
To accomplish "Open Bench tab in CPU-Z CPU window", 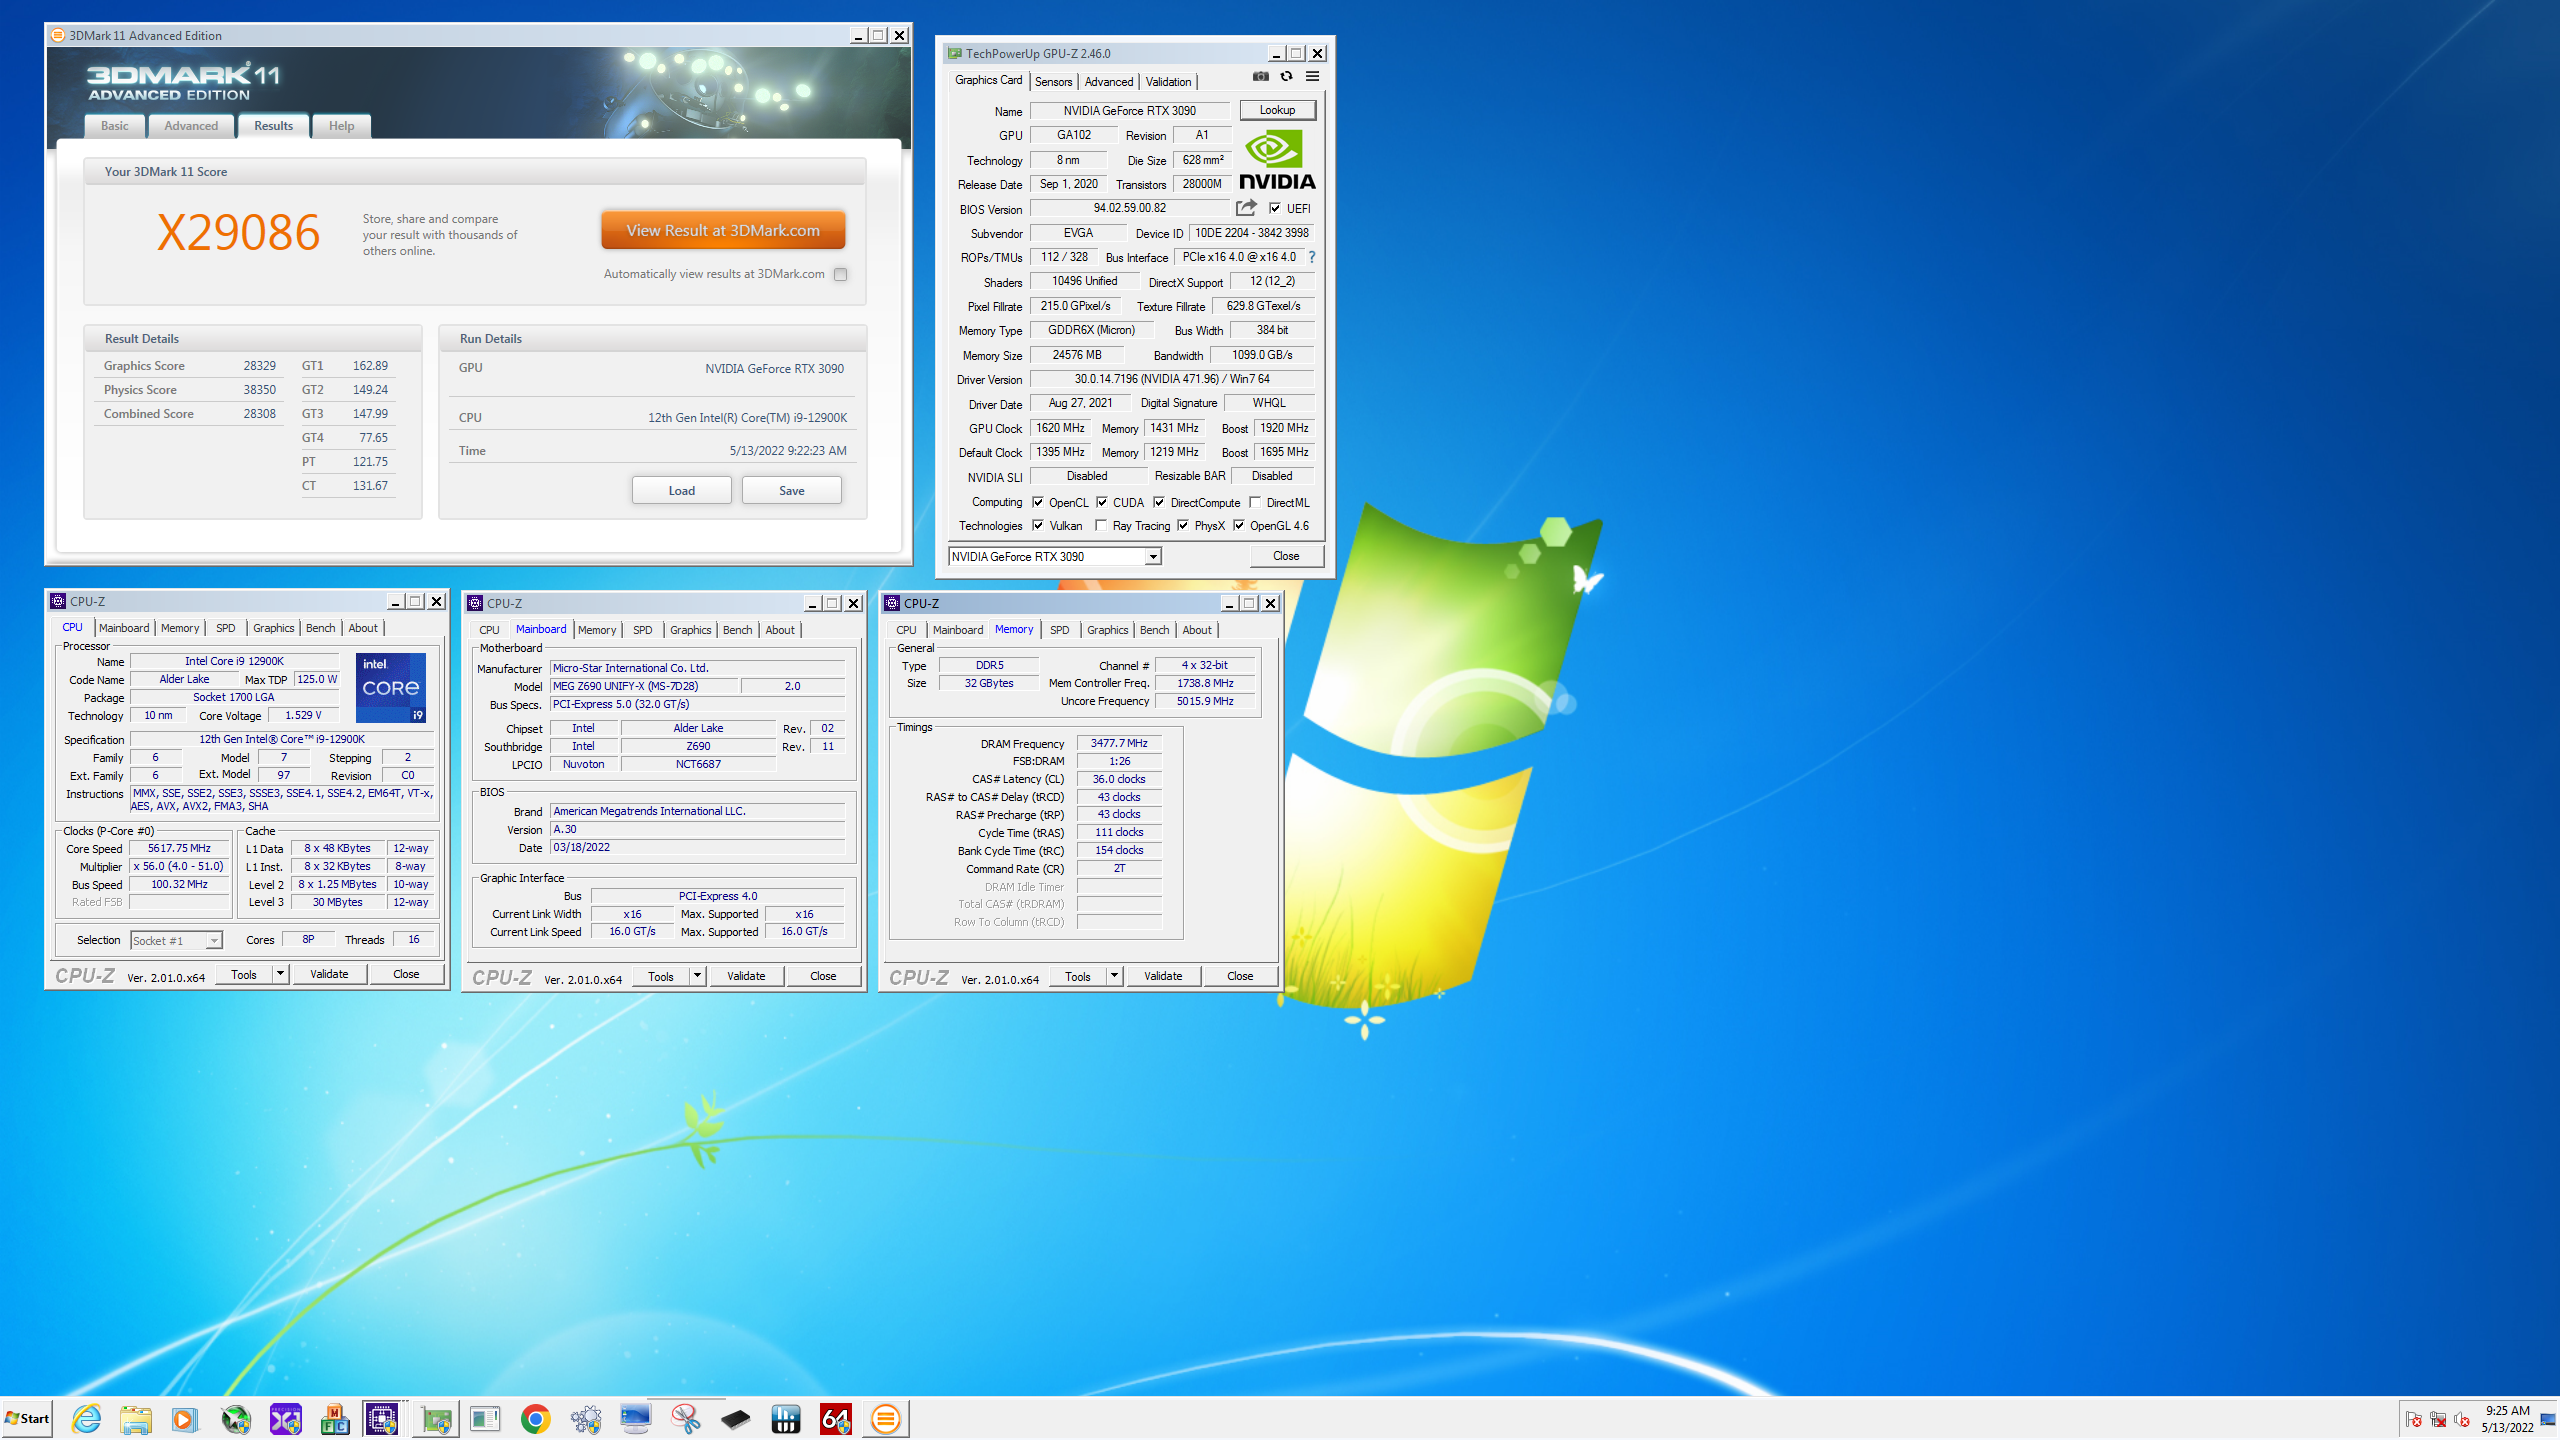I will coord(321,628).
